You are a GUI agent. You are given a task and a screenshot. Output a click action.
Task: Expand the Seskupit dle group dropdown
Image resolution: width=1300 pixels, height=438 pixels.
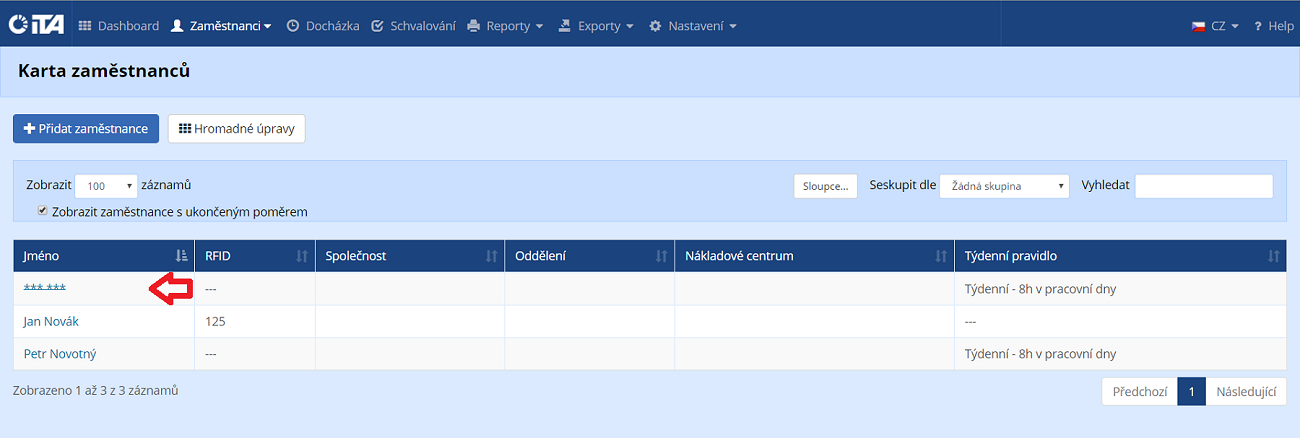1004,186
